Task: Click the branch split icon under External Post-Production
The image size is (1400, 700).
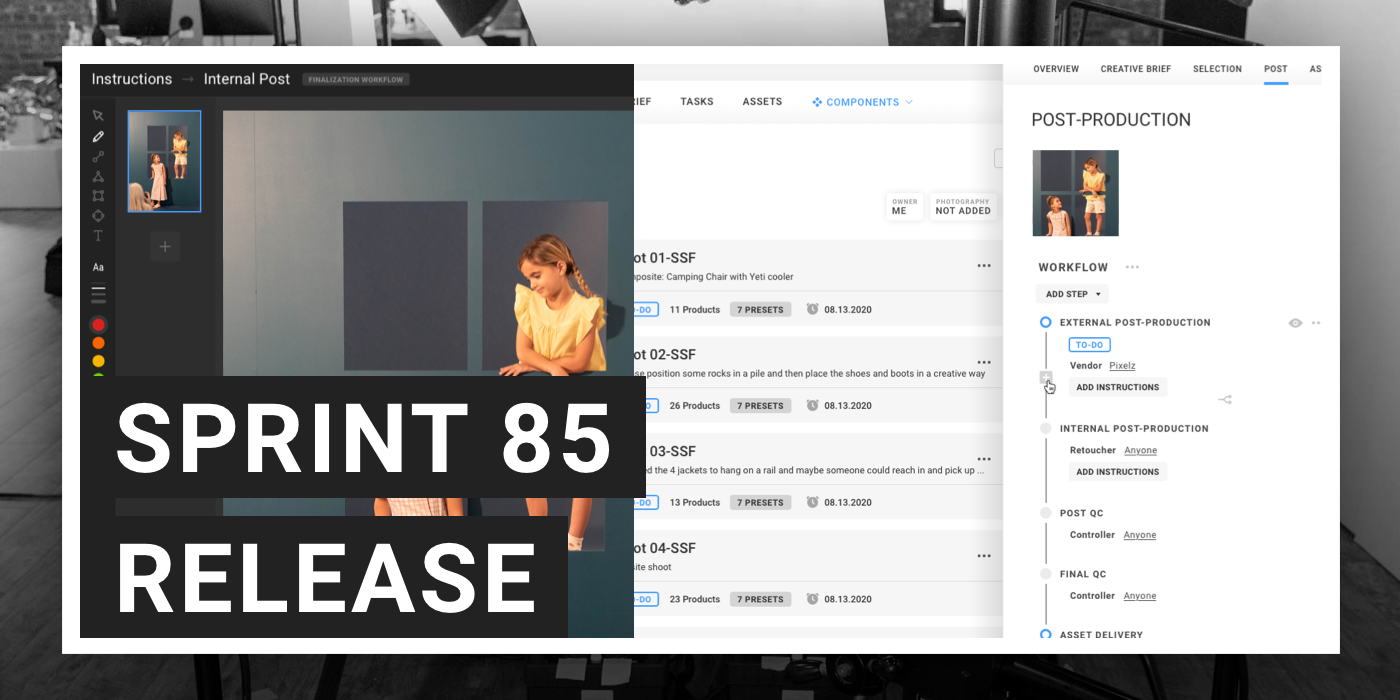Action: (x=1225, y=400)
